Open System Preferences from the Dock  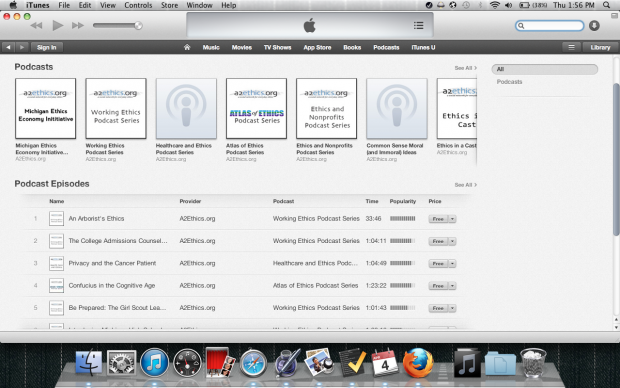click(x=121, y=363)
